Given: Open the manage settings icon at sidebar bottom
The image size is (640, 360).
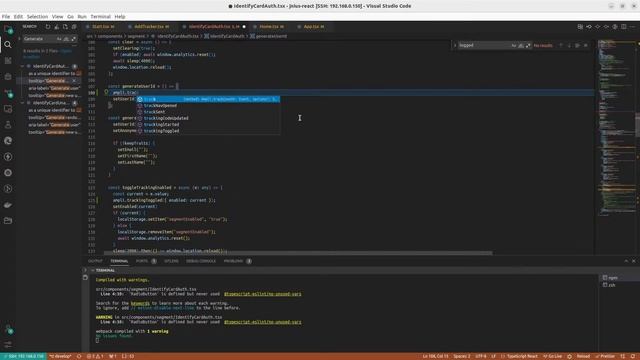Looking at the screenshot, I should (x=8, y=344).
